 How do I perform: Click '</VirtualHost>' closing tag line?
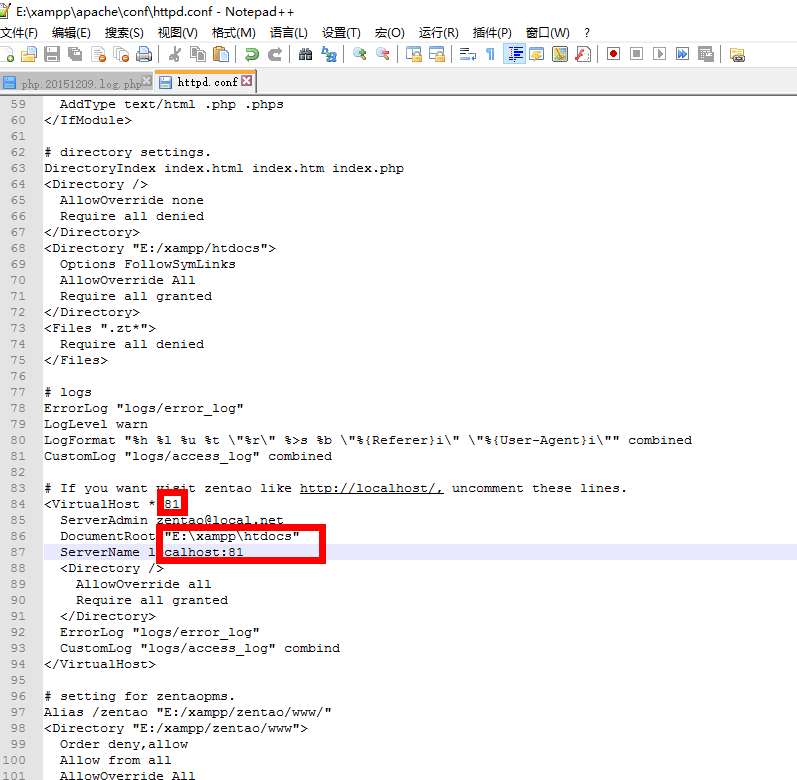tap(100, 664)
